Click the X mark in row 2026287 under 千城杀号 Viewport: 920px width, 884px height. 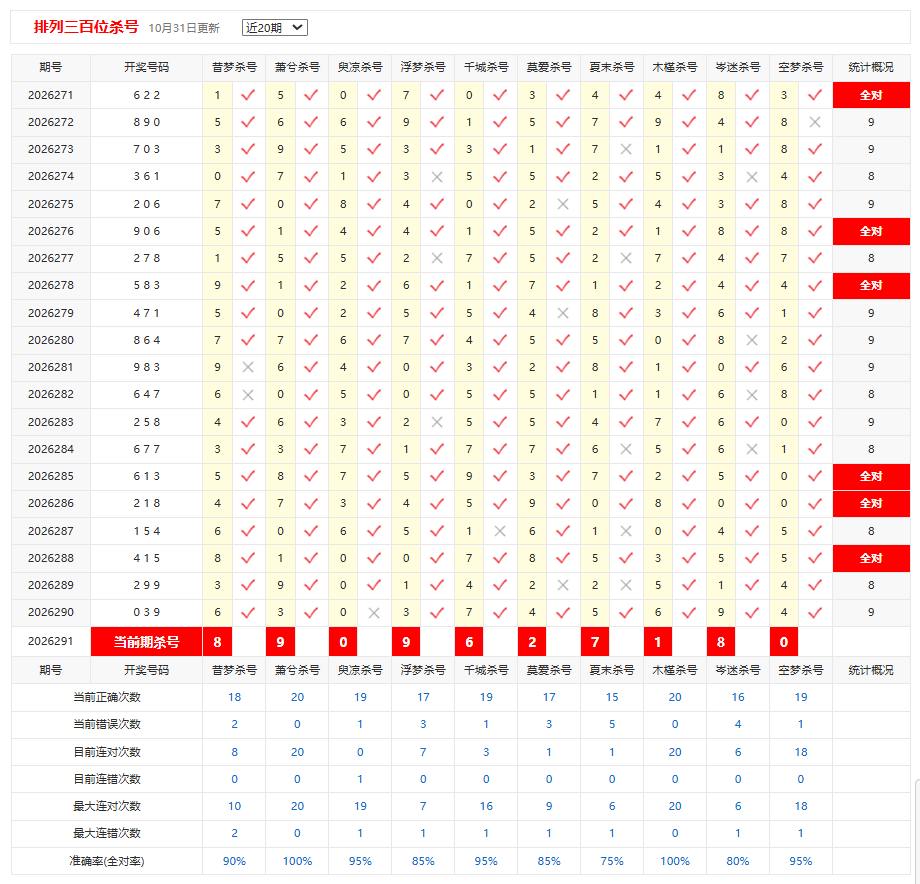click(x=500, y=531)
